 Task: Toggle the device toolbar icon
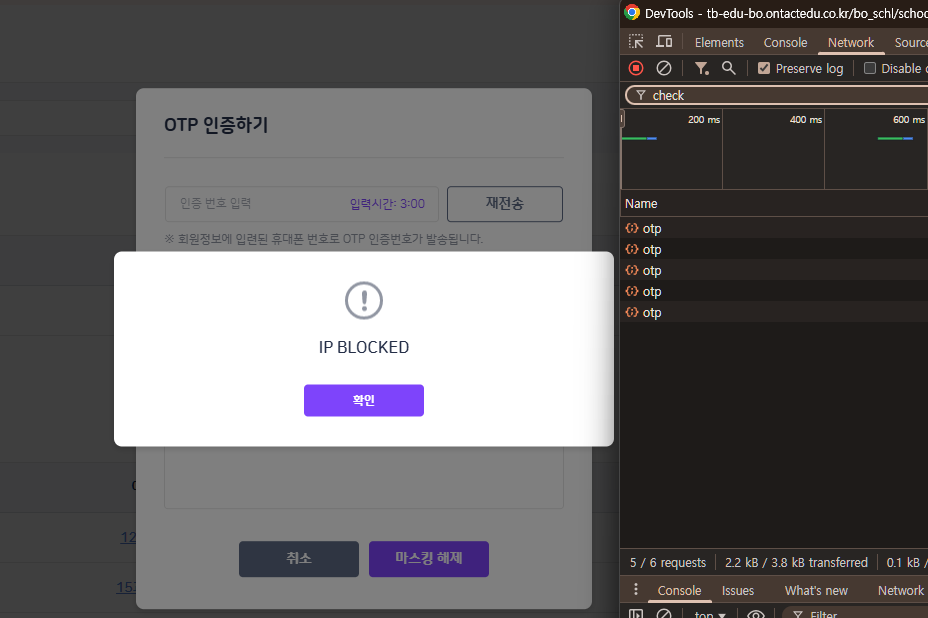(664, 42)
